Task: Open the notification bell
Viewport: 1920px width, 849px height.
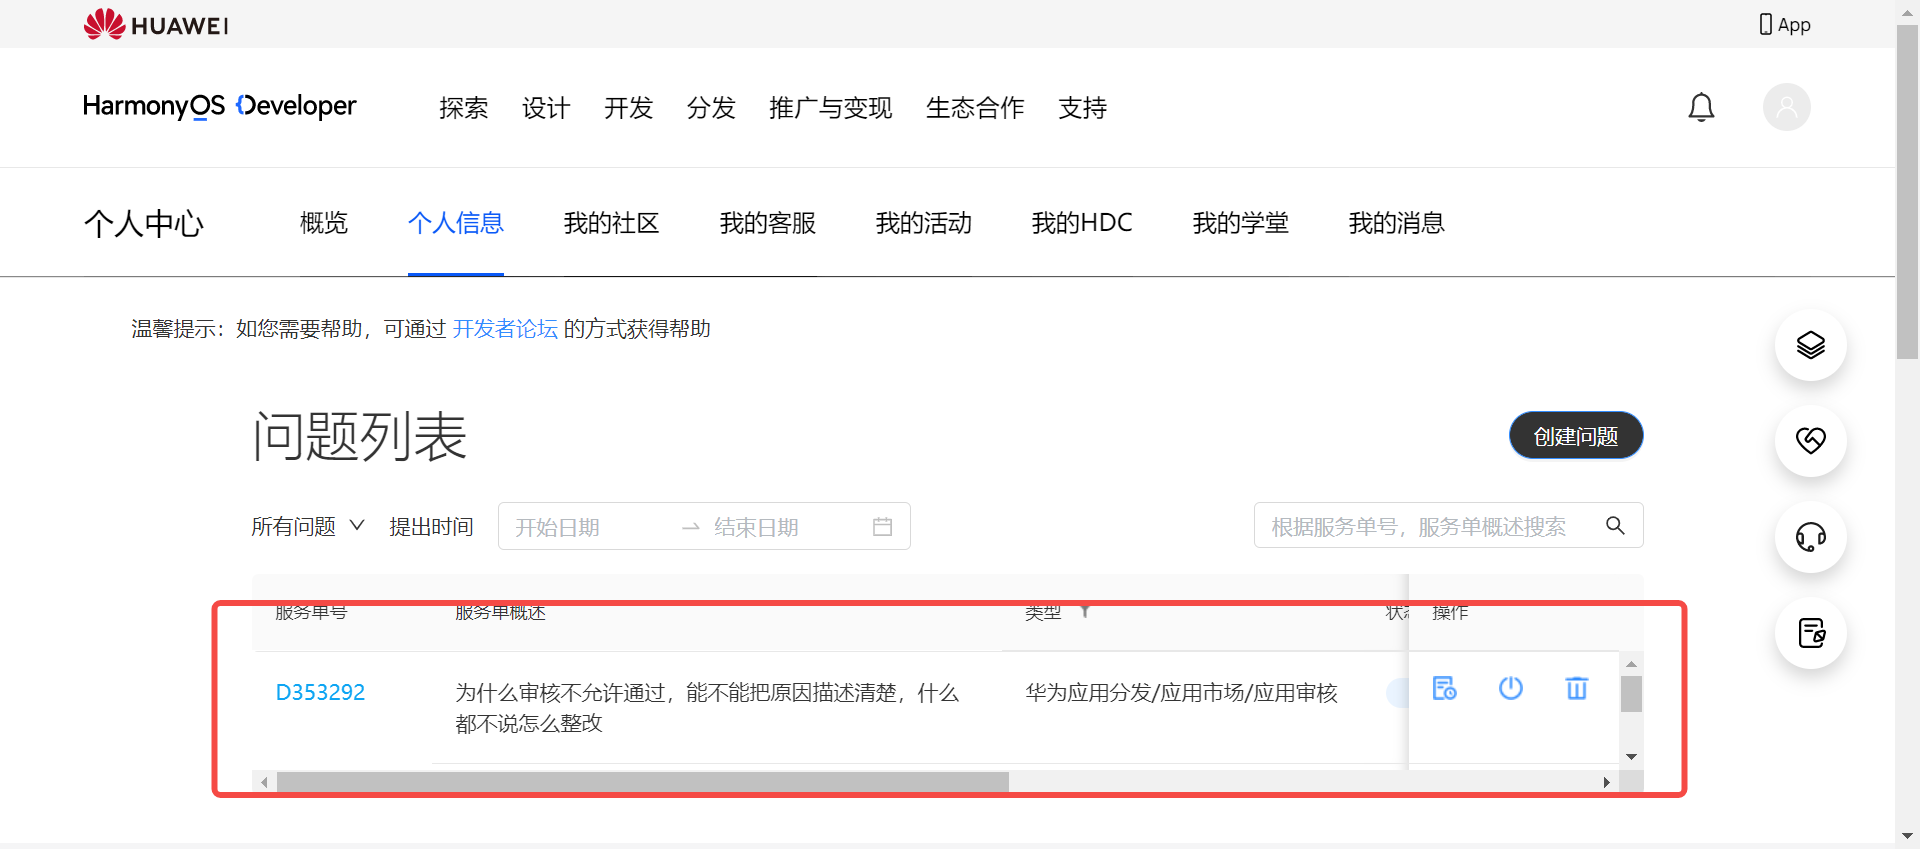Action: [1701, 107]
